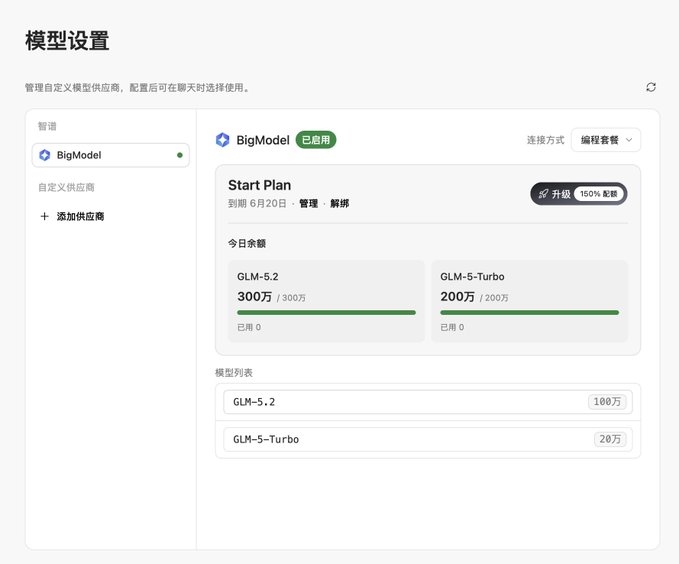Screen dimensions: 679x564
Task: Click the GLM-5.2 balance card
Action: (326, 301)
